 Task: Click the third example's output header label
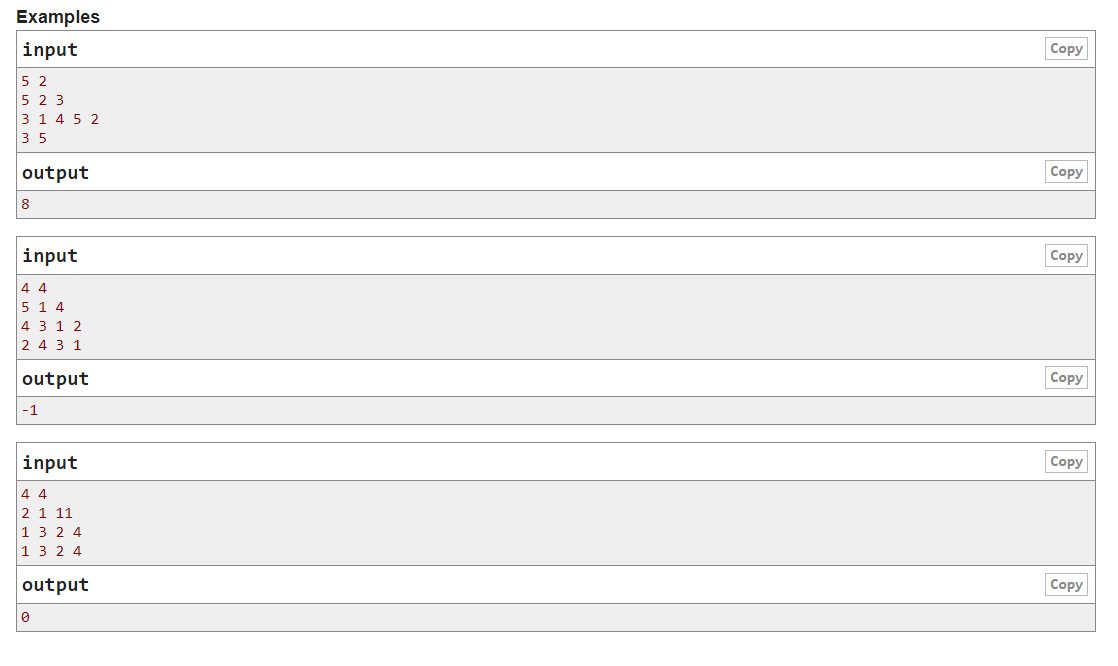click(x=56, y=585)
